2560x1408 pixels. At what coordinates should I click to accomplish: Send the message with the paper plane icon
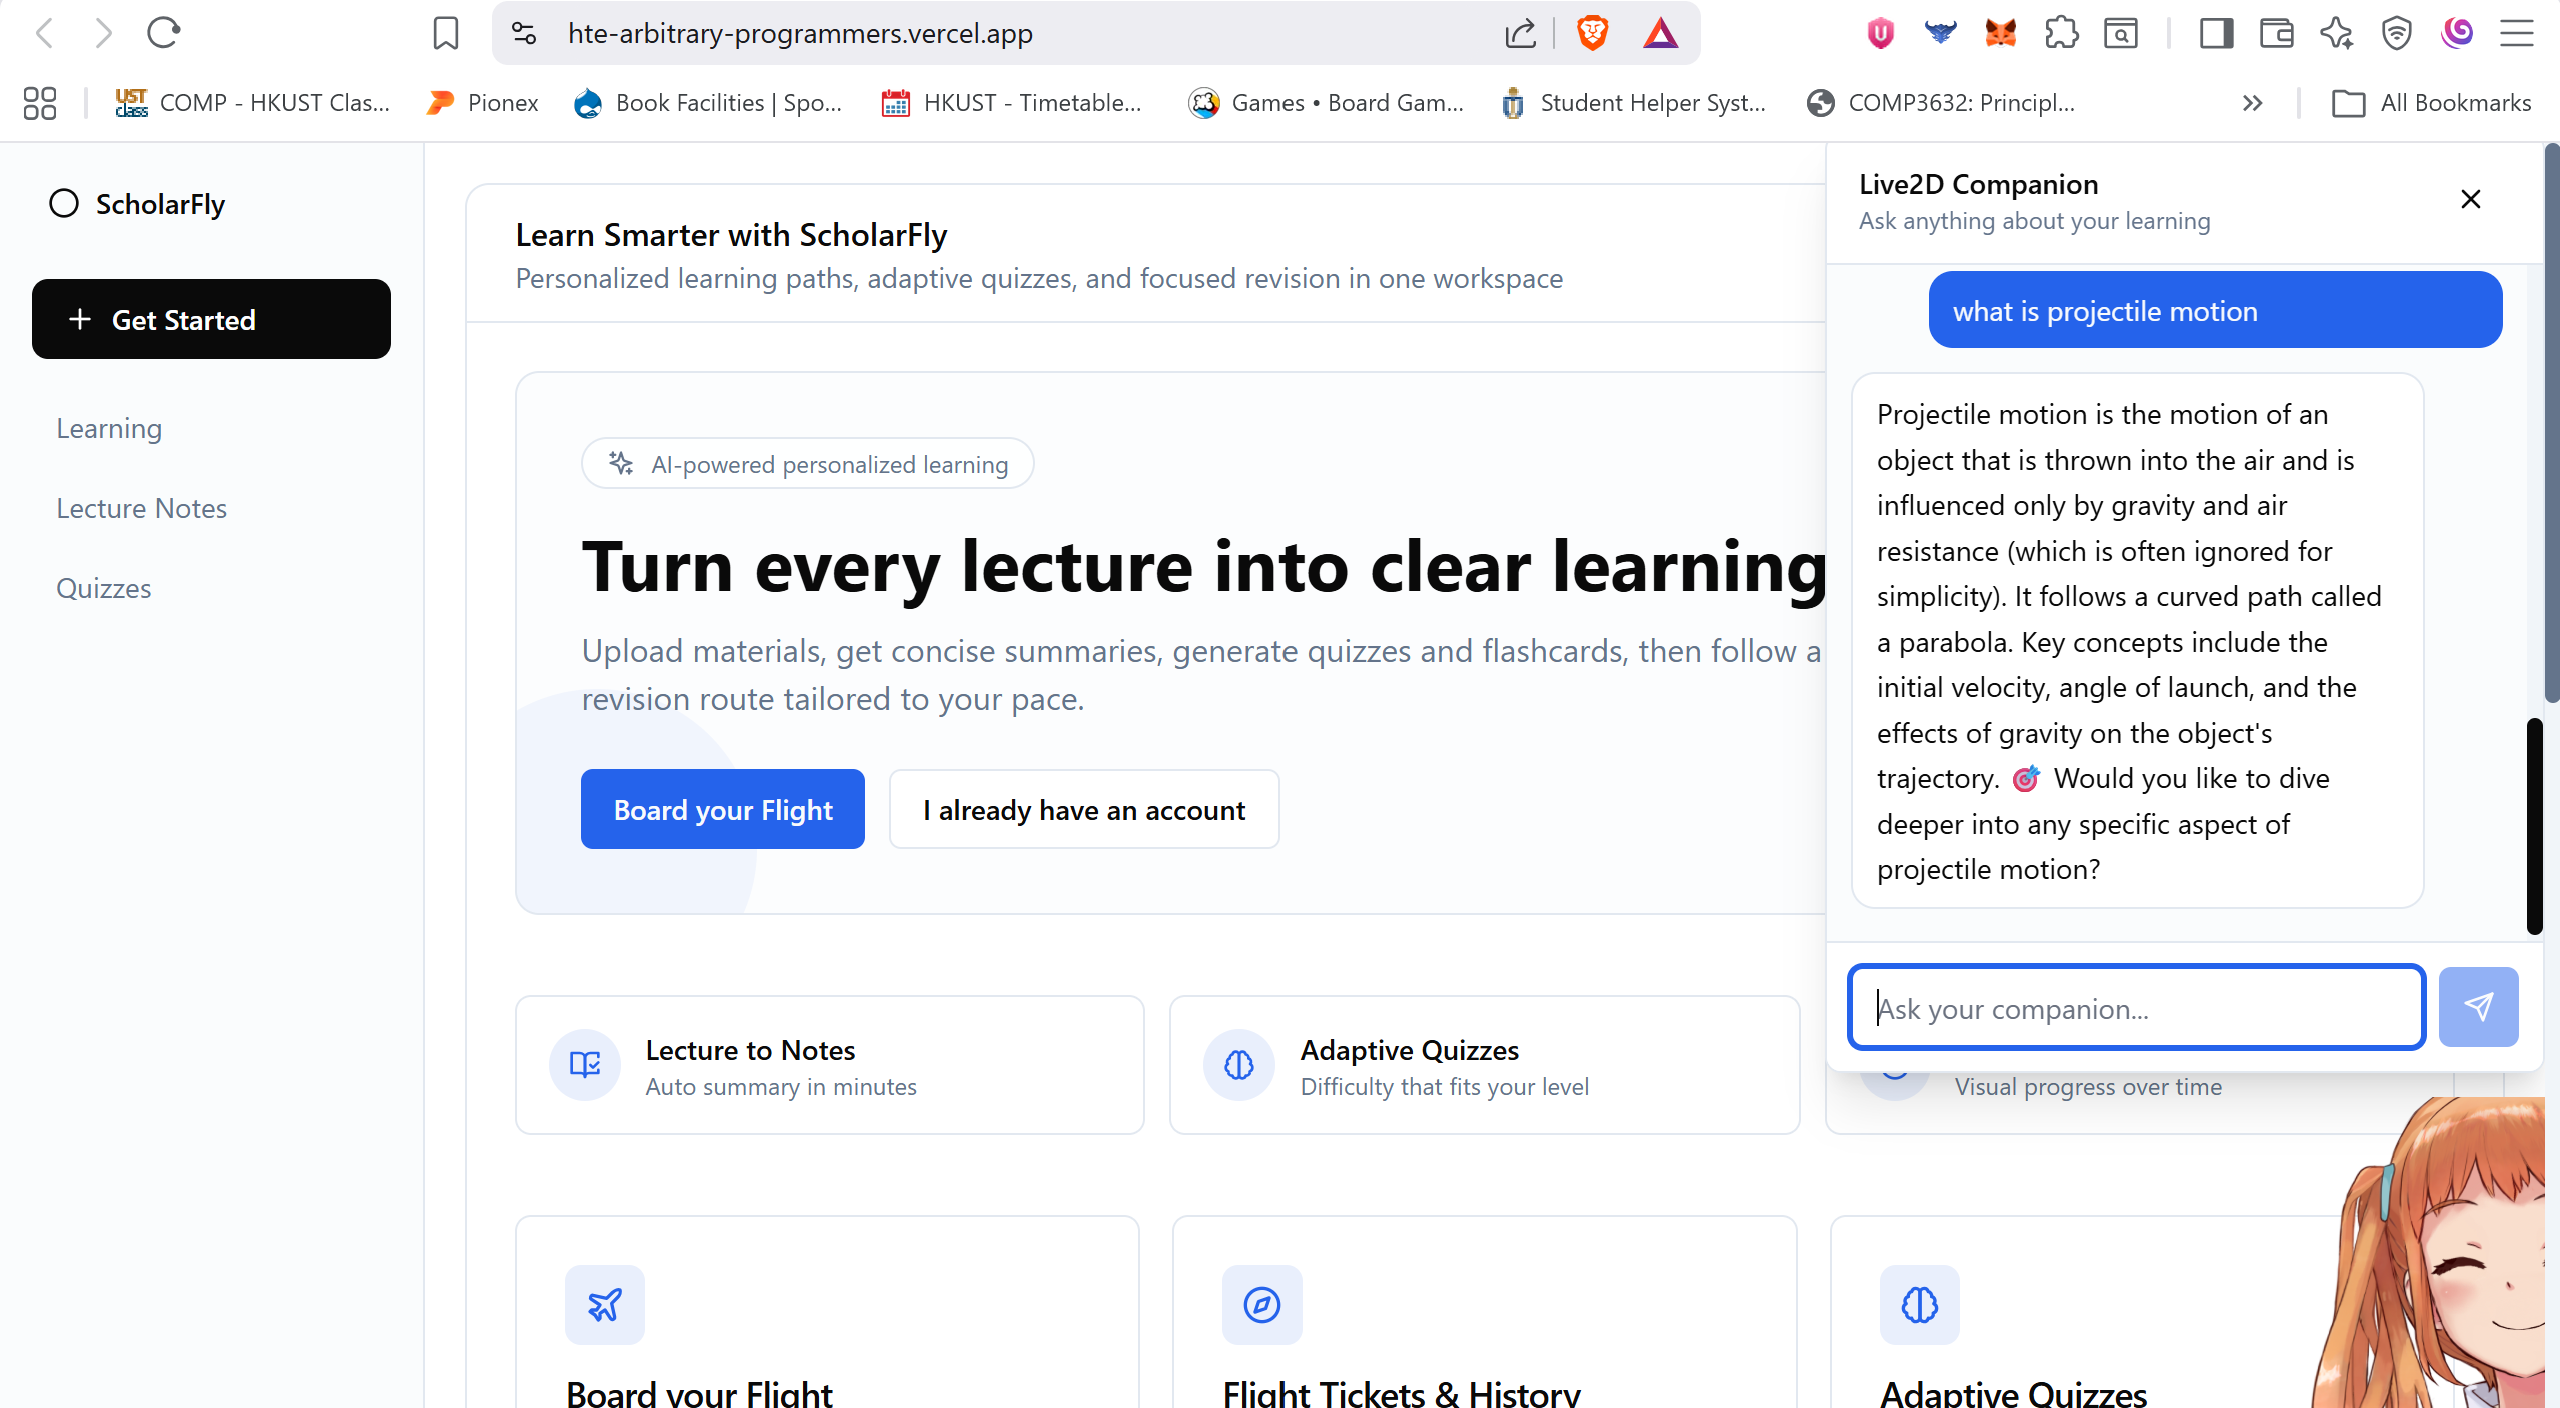click(x=2478, y=1007)
